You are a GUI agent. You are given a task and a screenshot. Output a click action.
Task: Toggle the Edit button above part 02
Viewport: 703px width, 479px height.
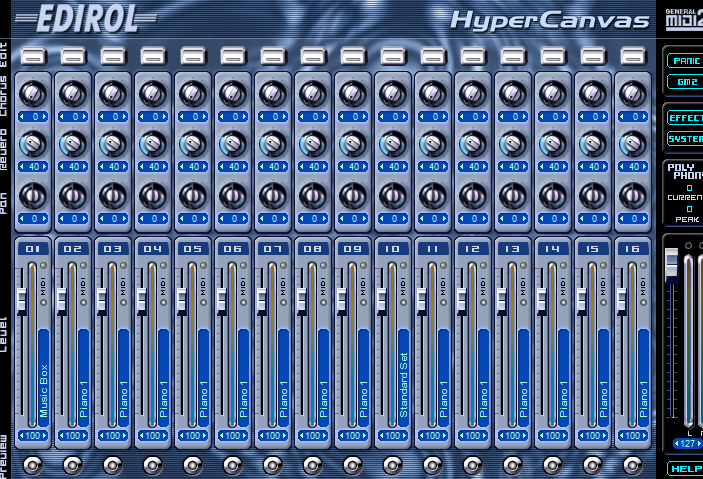click(73, 57)
